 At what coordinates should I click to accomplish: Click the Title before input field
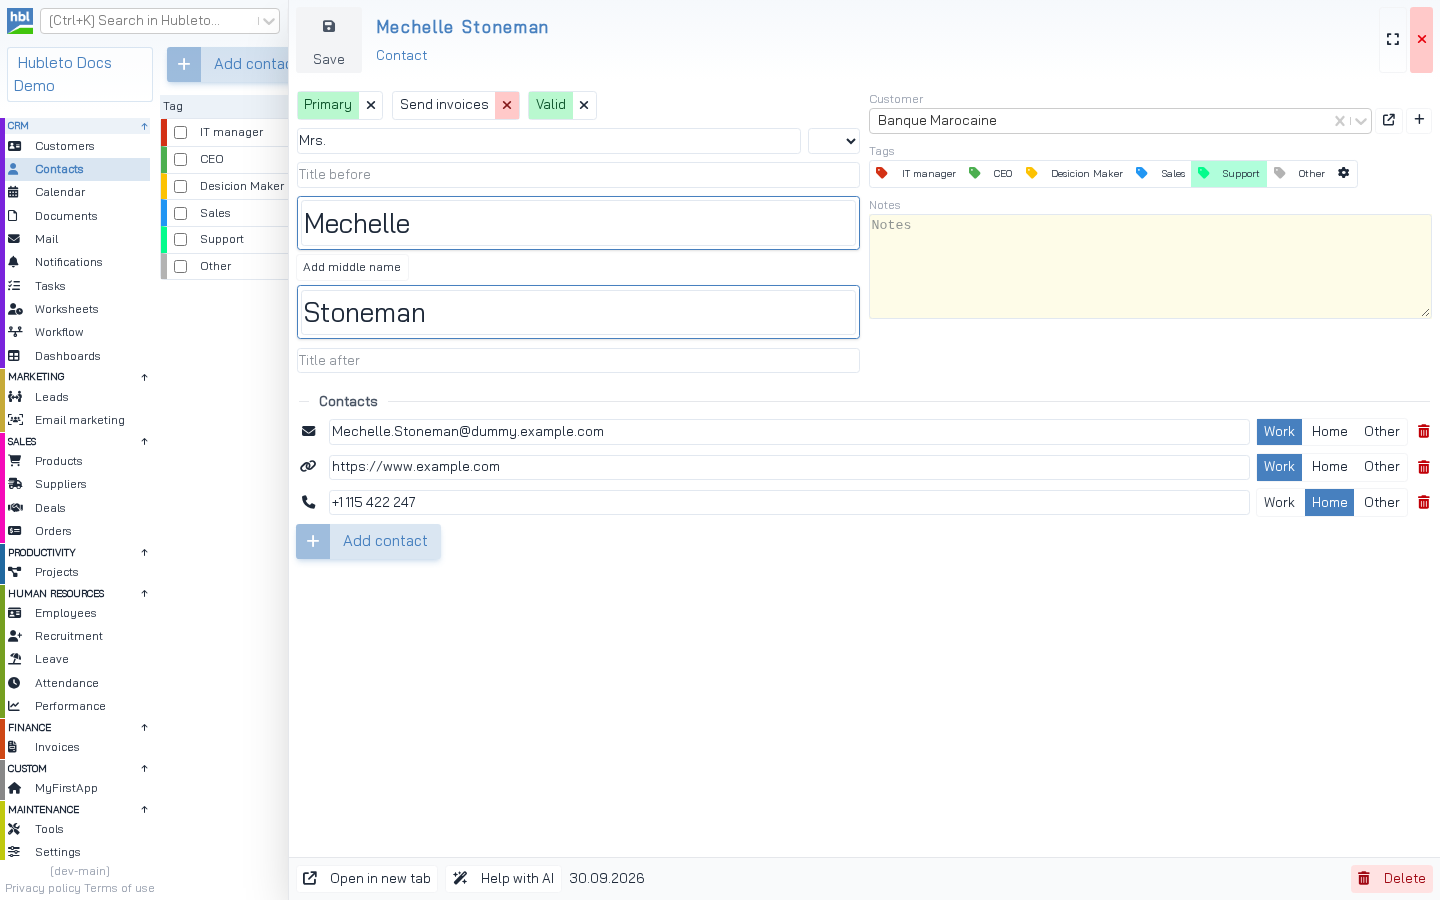[578, 175]
